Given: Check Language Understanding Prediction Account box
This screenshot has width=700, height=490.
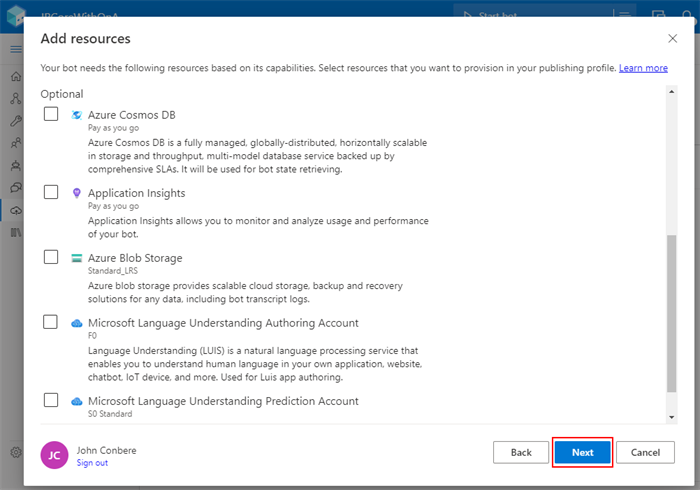Looking at the screenshot, I should 51,401.
